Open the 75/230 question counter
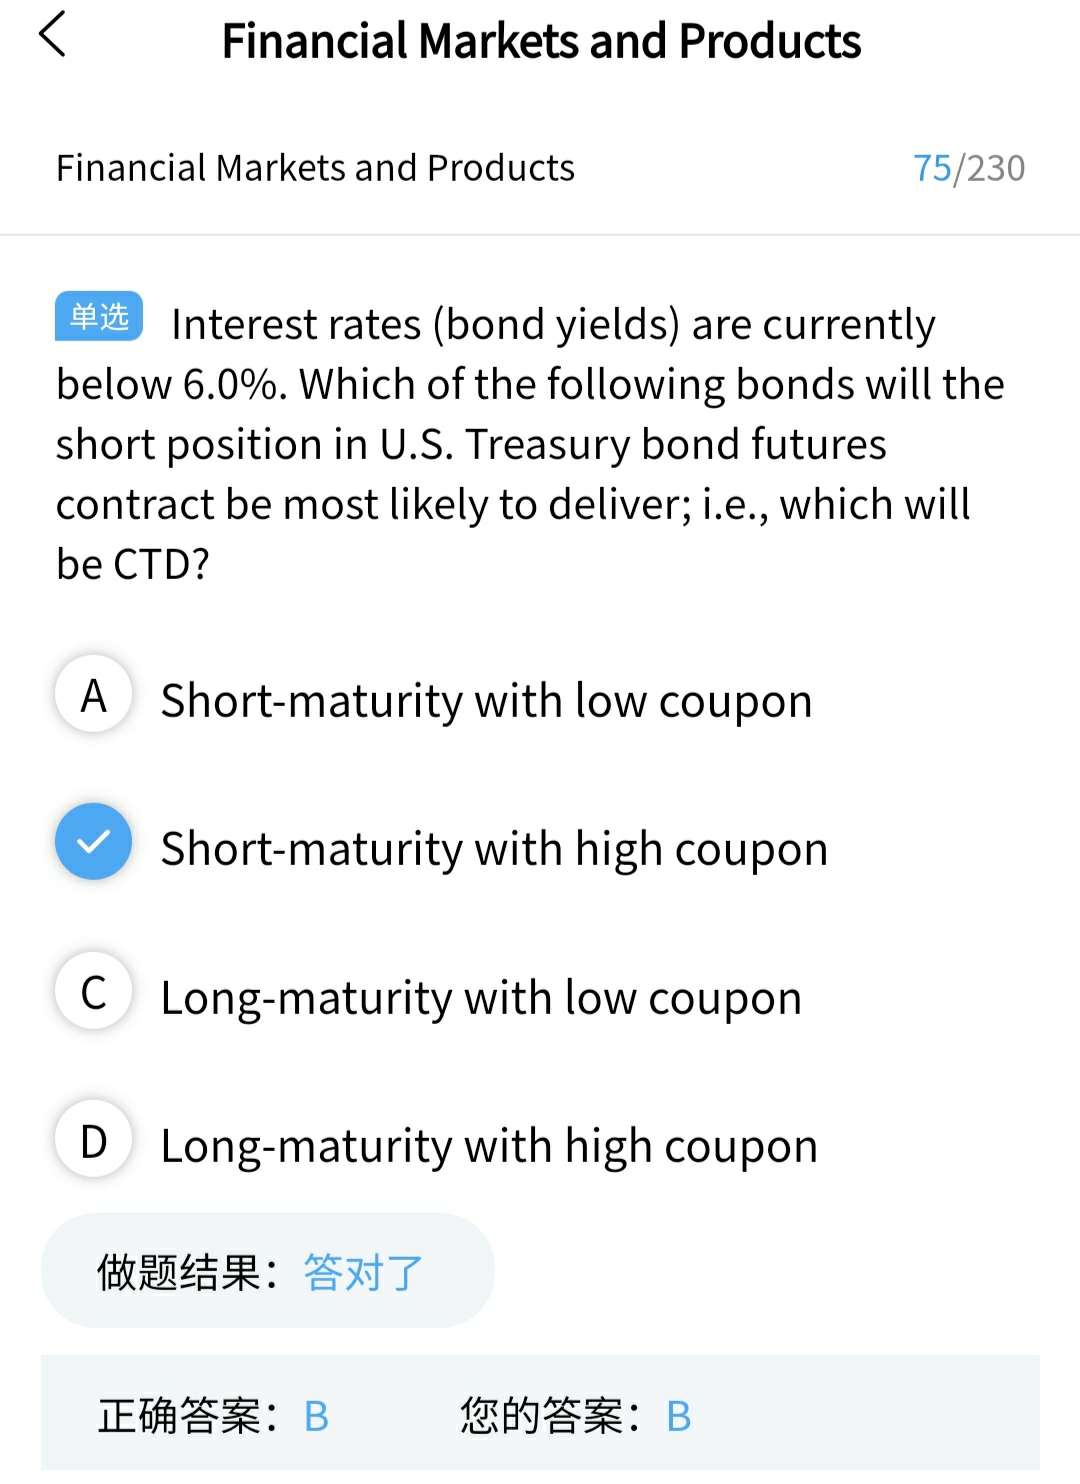1080x1484 pixels. 969,168
